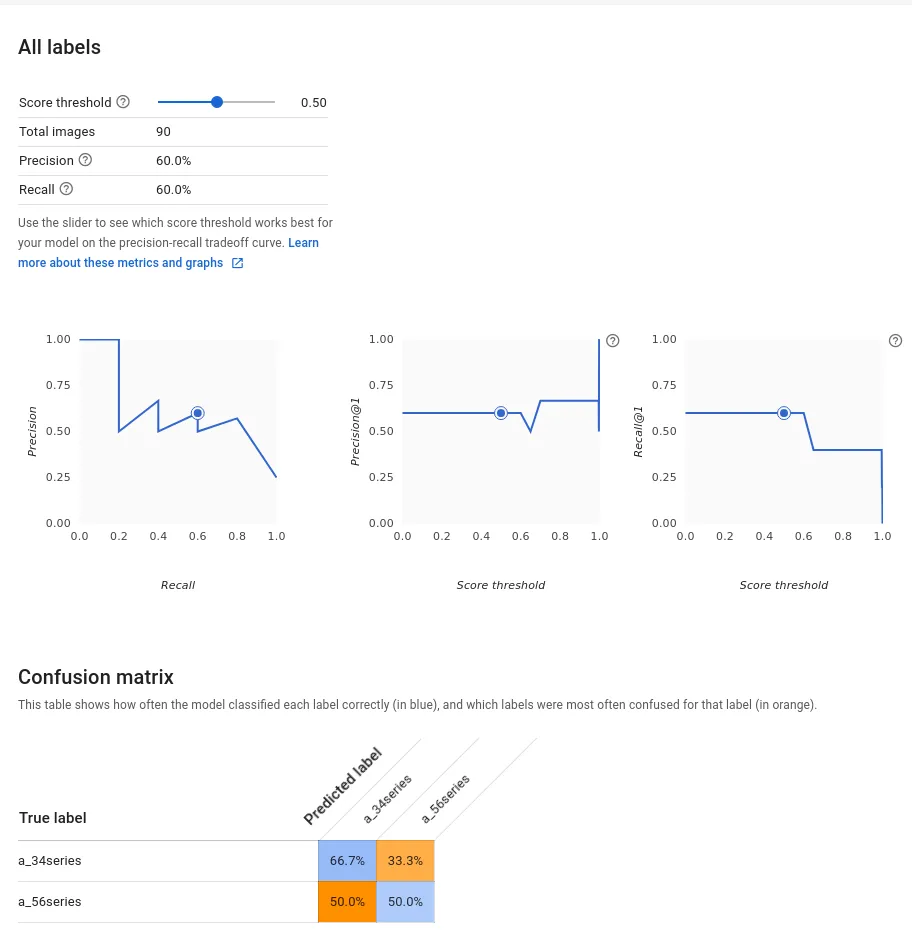This screenshot has height=934, width=912.
Task: Open help icon above the Recall@1 chart
Action: click(895, 340)
